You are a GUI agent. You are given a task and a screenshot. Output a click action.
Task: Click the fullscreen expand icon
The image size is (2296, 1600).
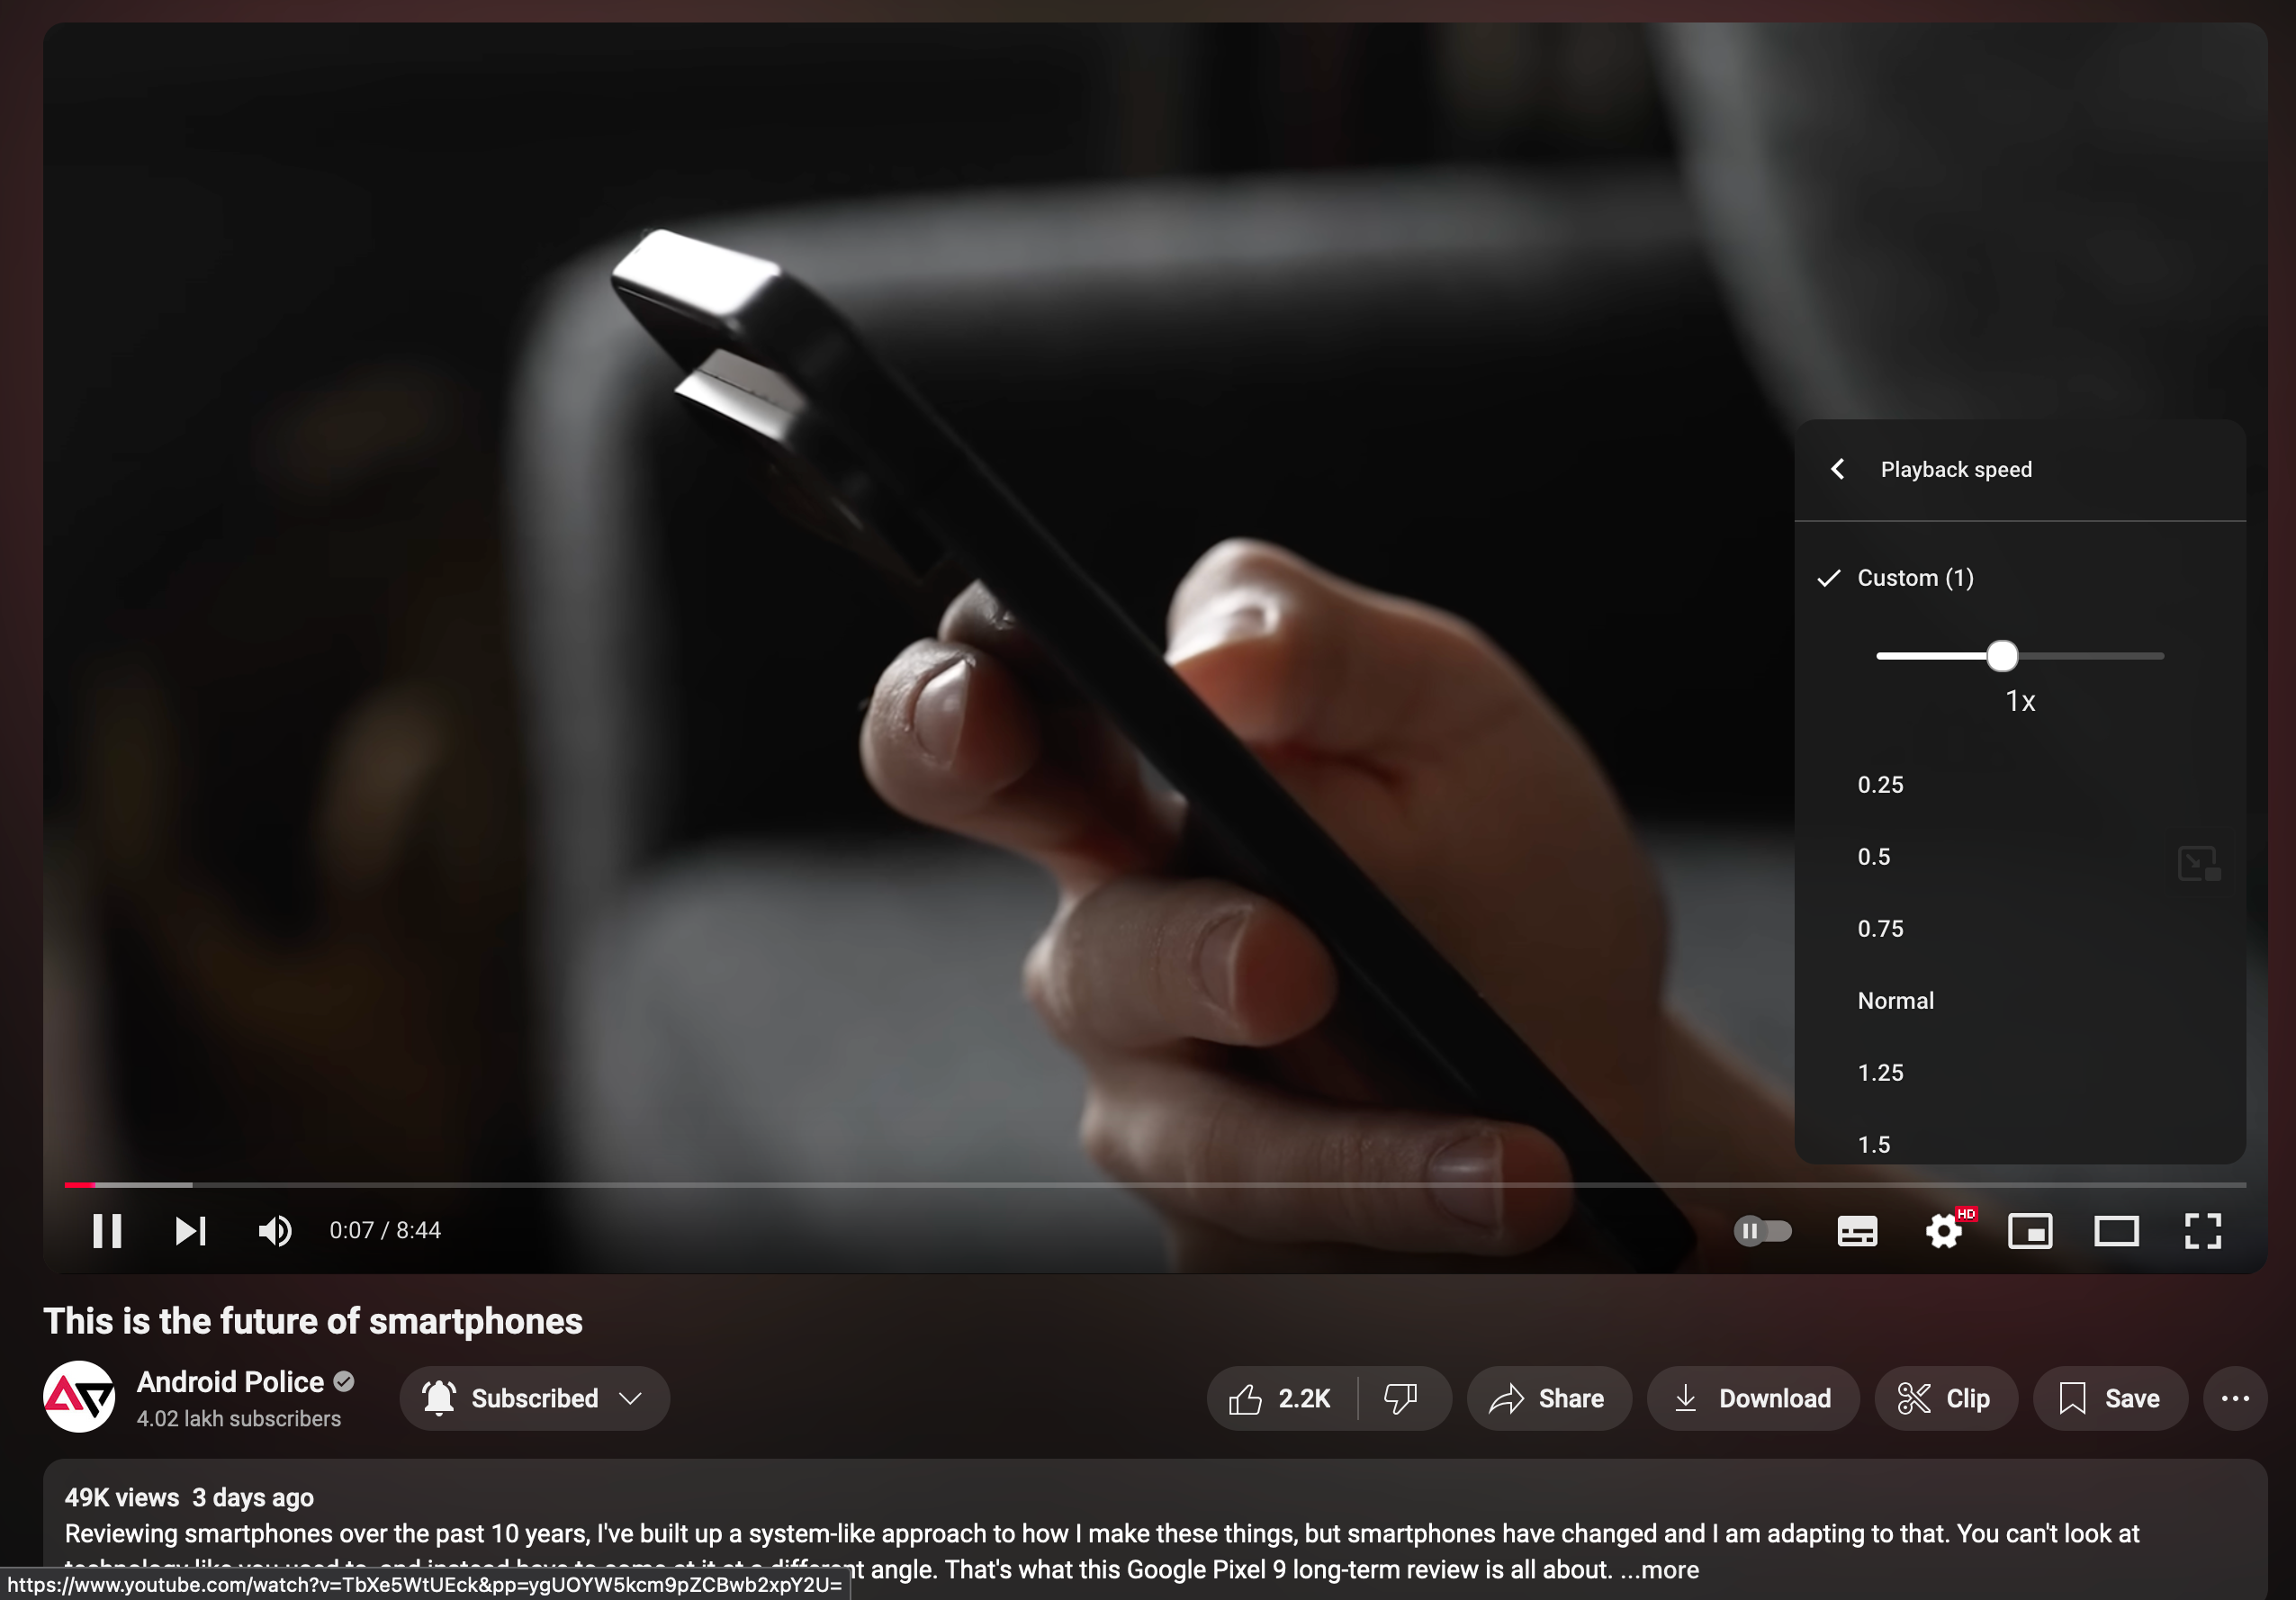tap(2201, 1230)
